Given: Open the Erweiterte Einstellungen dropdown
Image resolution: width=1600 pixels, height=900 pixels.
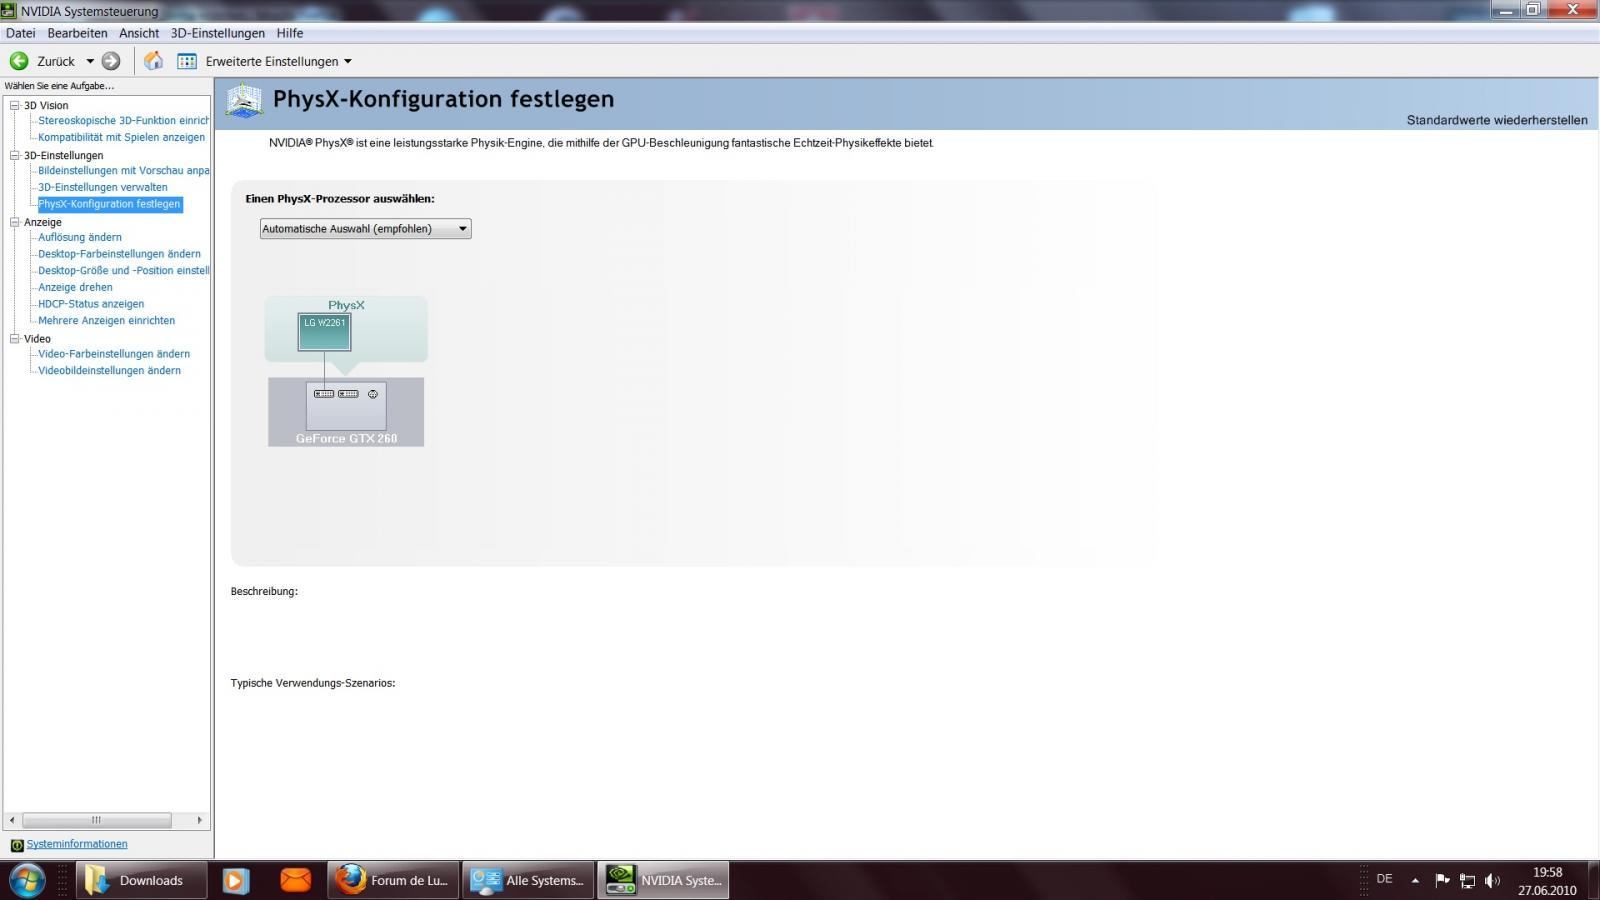Looking at the screenshot, I should [x=348, y=61].
